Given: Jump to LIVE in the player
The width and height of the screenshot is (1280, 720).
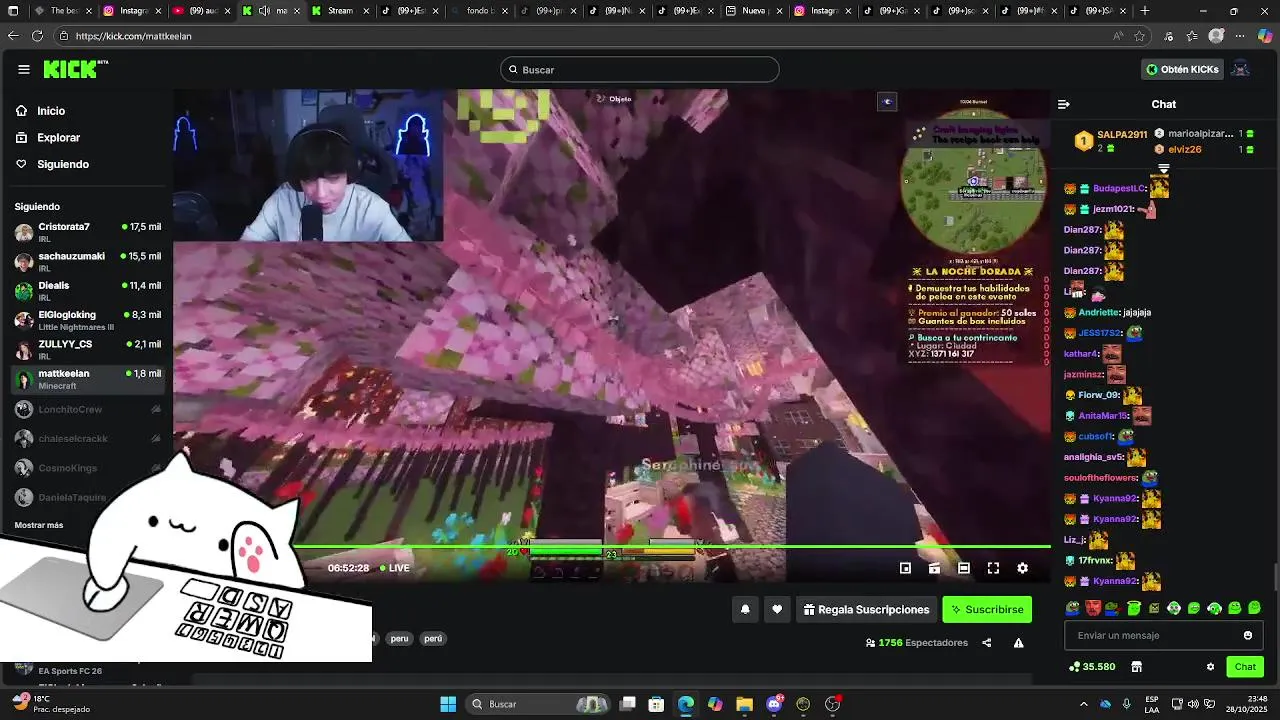Looking at the screenshot, I should click(x=394, y=568).
